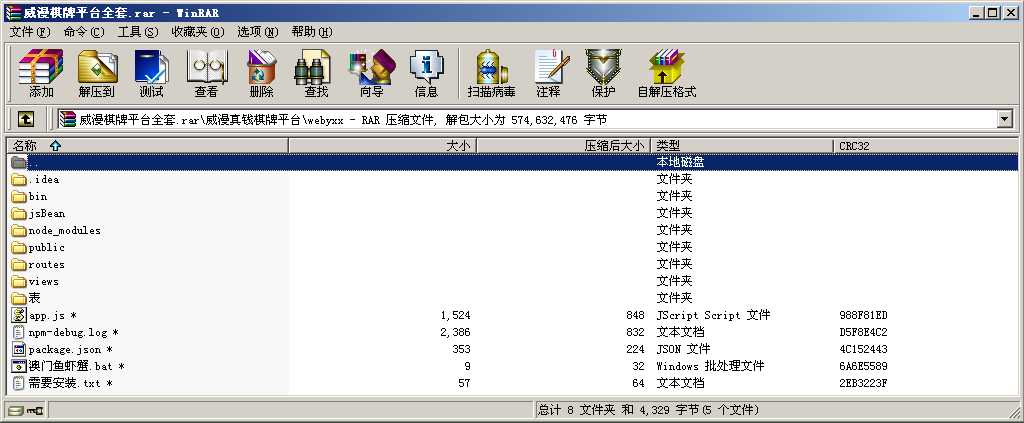Viewport: 1024px width, 423px height.
Task: Open the 帮助(H) menu
Action: (312, 32)
